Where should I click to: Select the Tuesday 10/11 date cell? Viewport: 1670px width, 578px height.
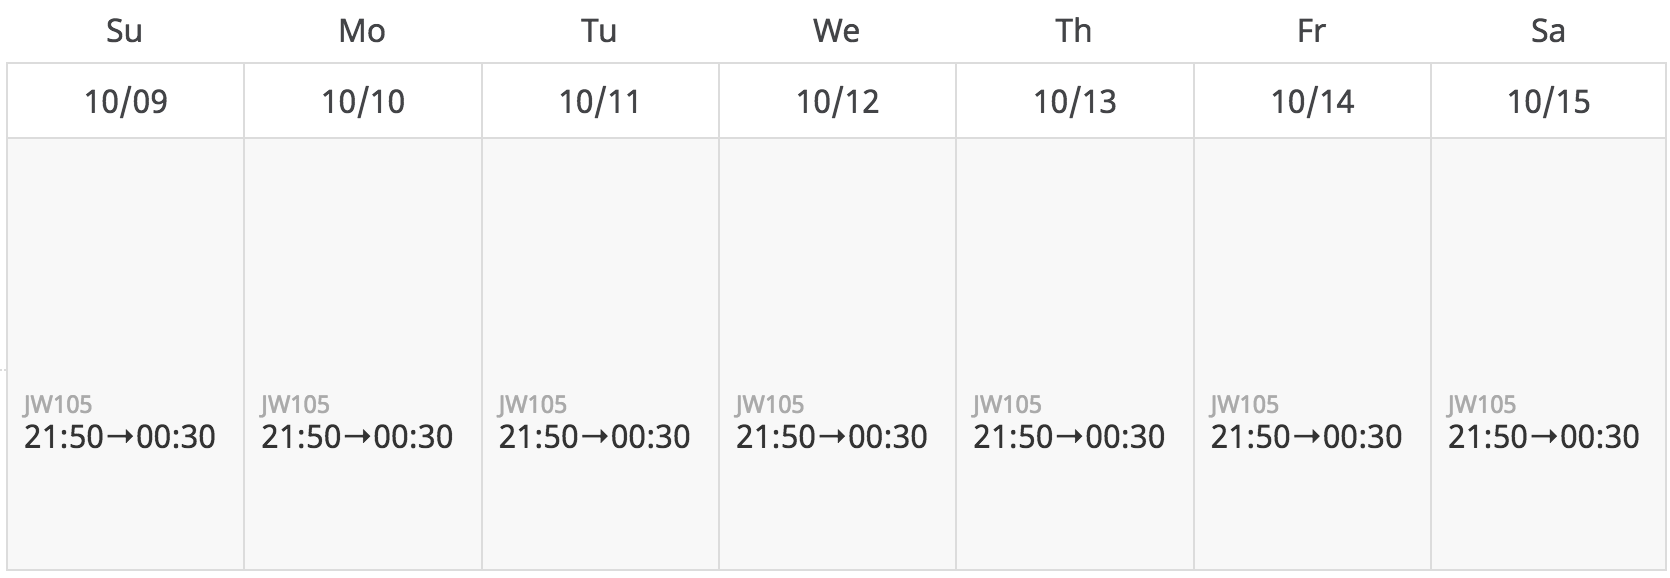point(600,101)
